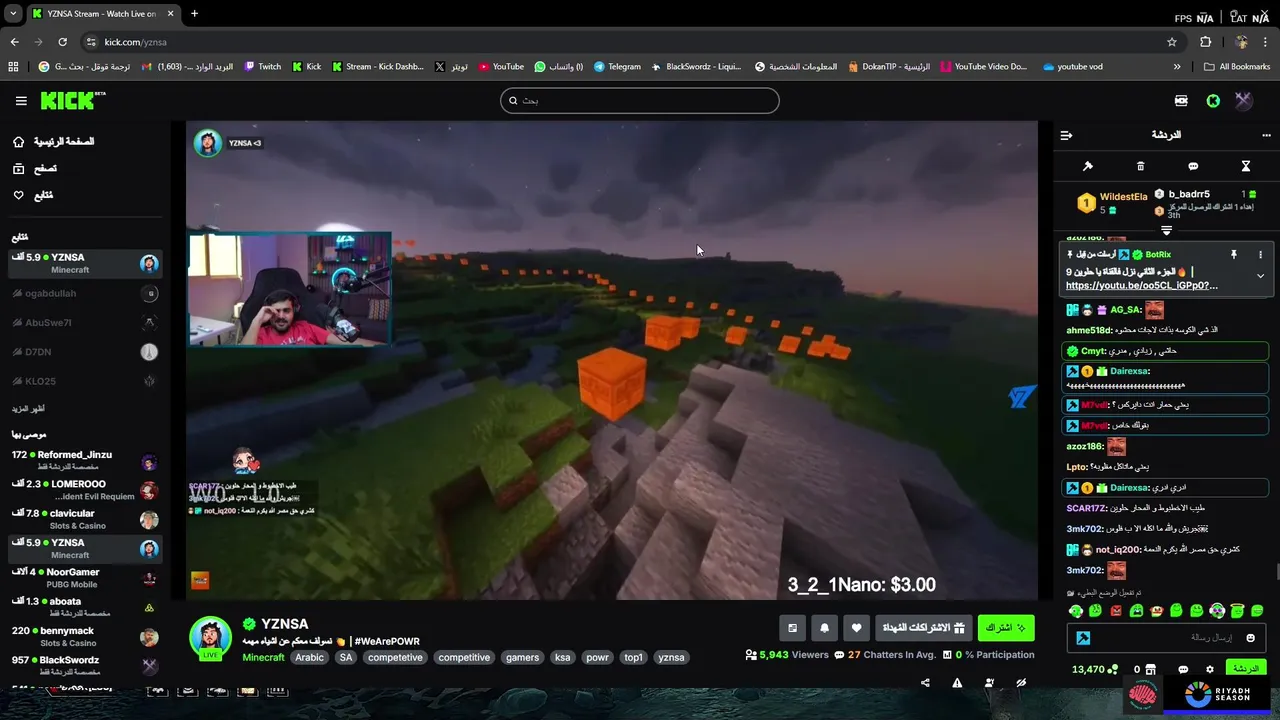Open the profile avatar in Kick header
This screenshot has height=720, width=1280.
1243,100
